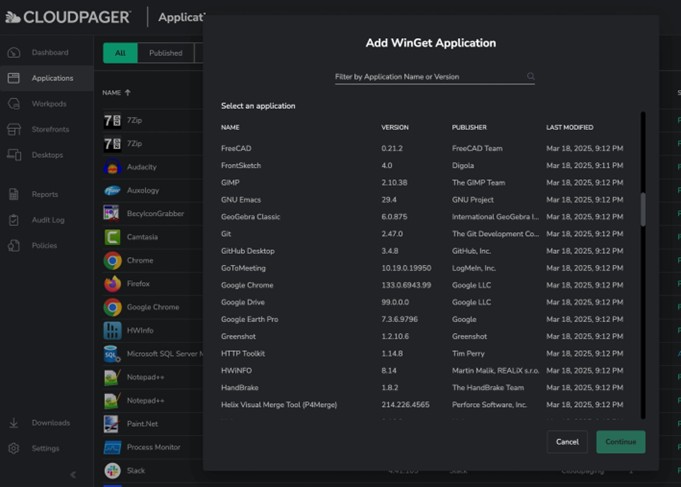Select the GitHub Desktop row
The width and height of the screenshot is (681, 487).
247,251
